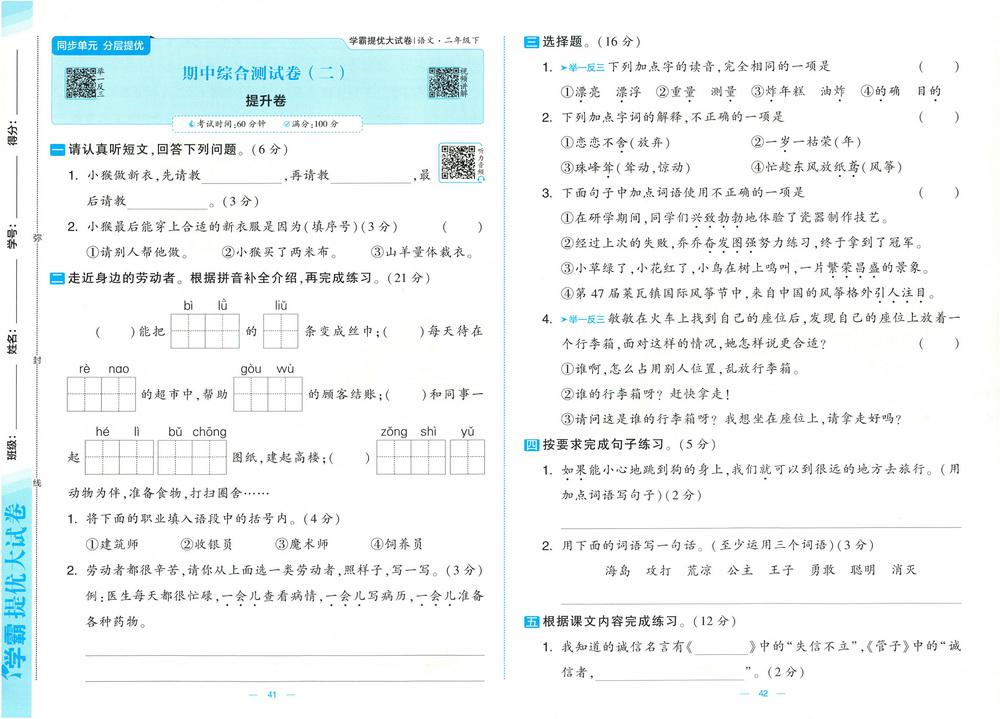The height and width of the screenshot is (719, 1000).
Task: Select option ①请别人帮他做
Action: [138, 252]
